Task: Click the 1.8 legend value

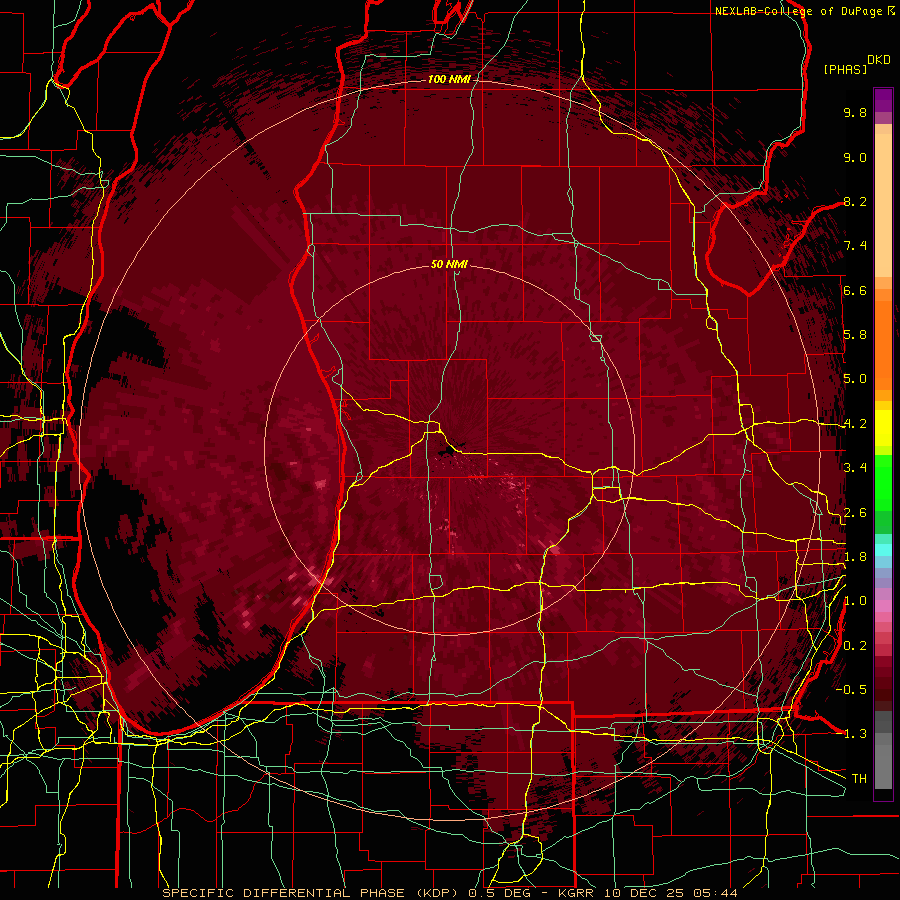Action: pyautogui.click(x=855, y=557)
